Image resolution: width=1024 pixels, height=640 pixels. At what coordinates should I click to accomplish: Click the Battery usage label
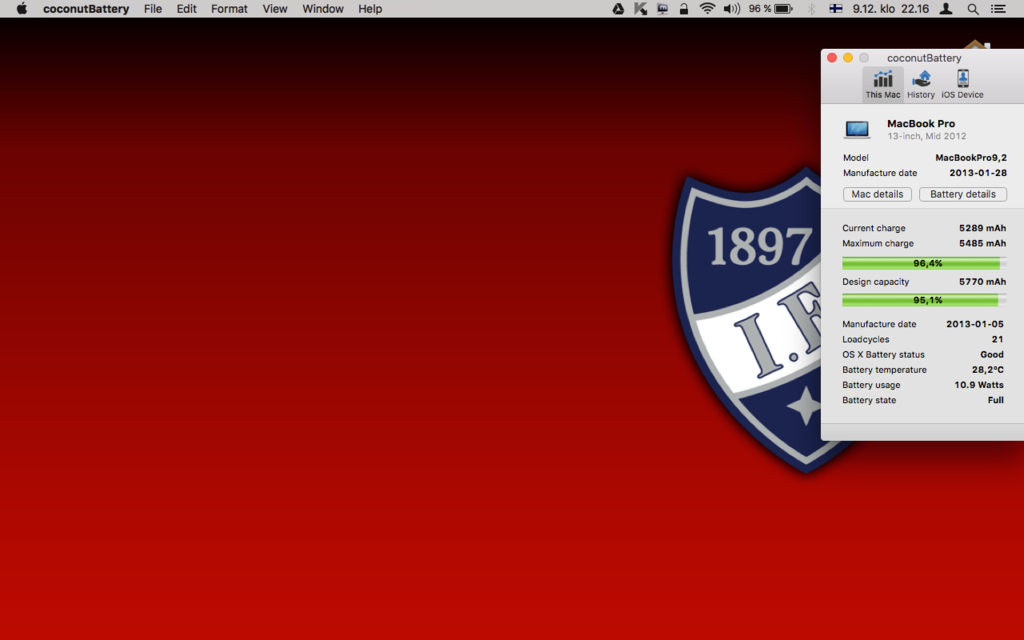pyautogui.click(x=871, y=385)
